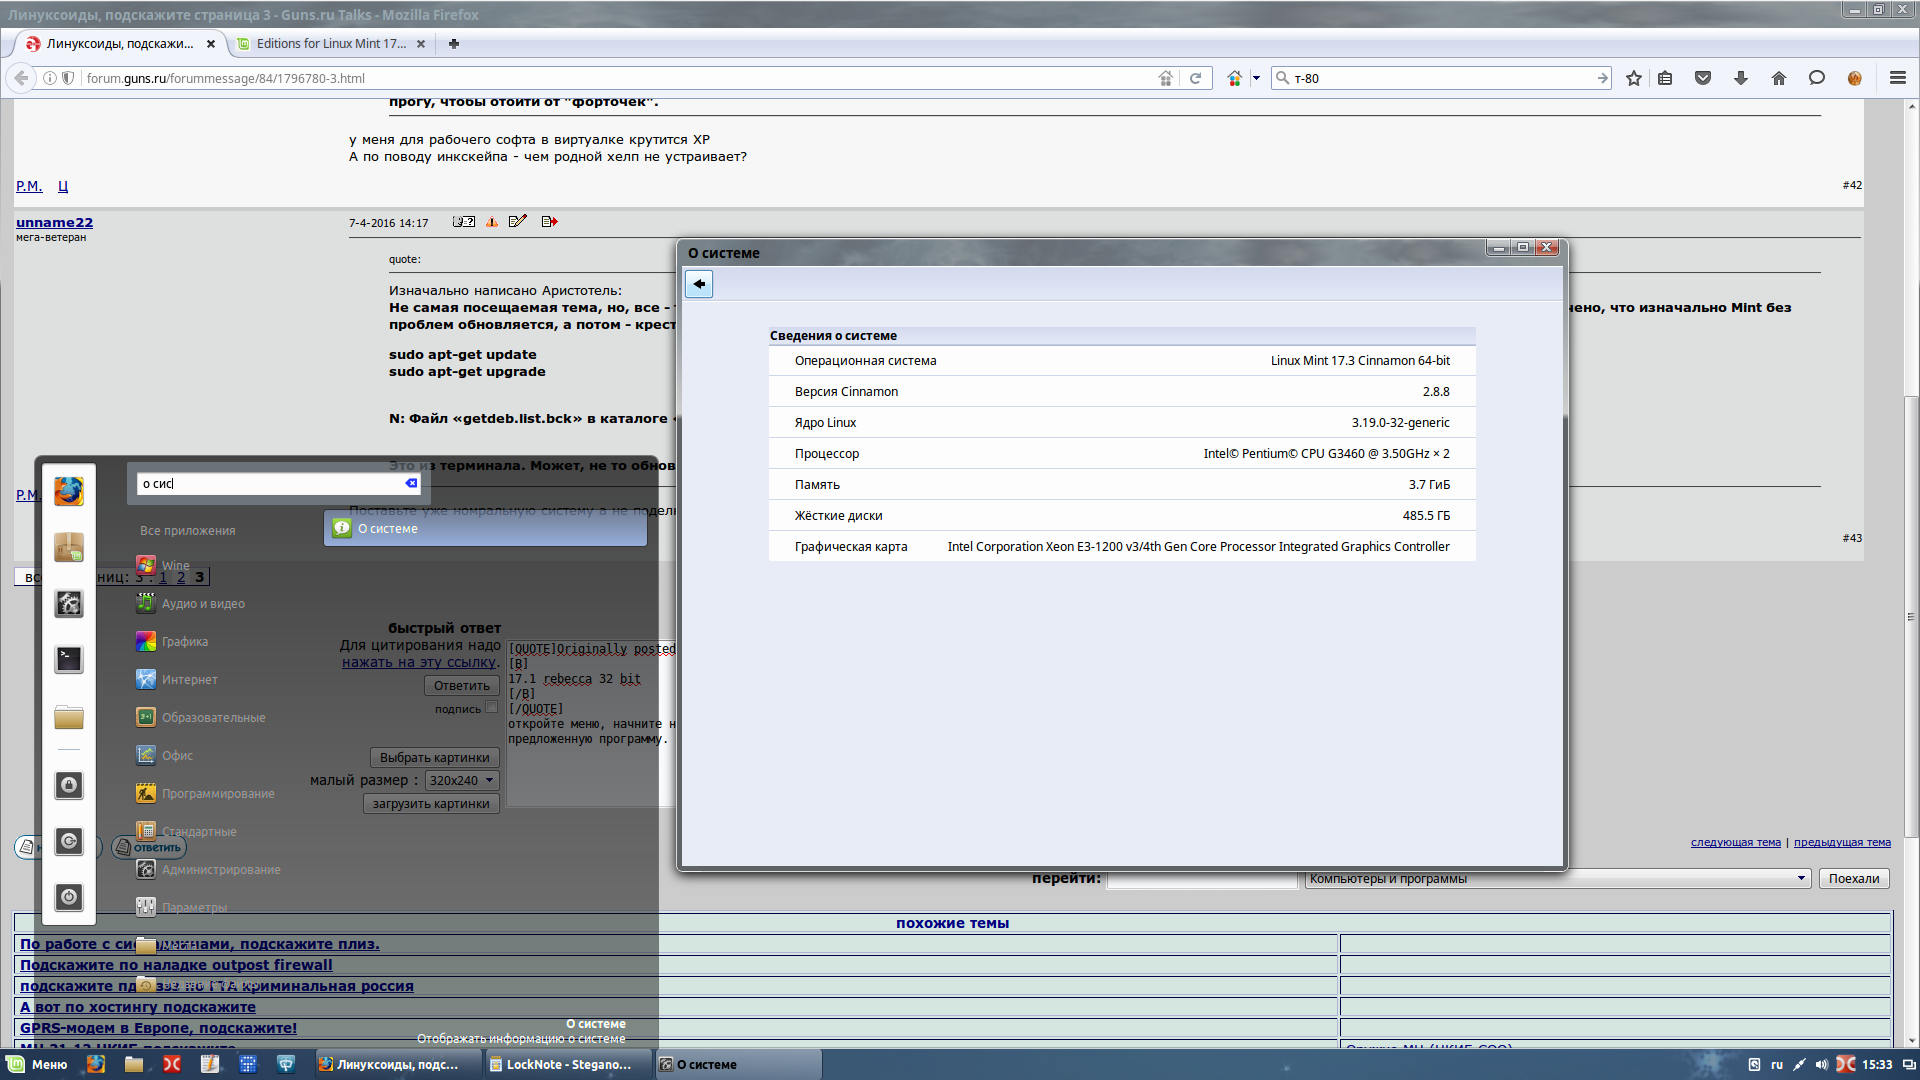Show bookmarks list icon in Firefox toolbar
The height and width of the screenshot is (1080, 1920).
pos(1665,78)
